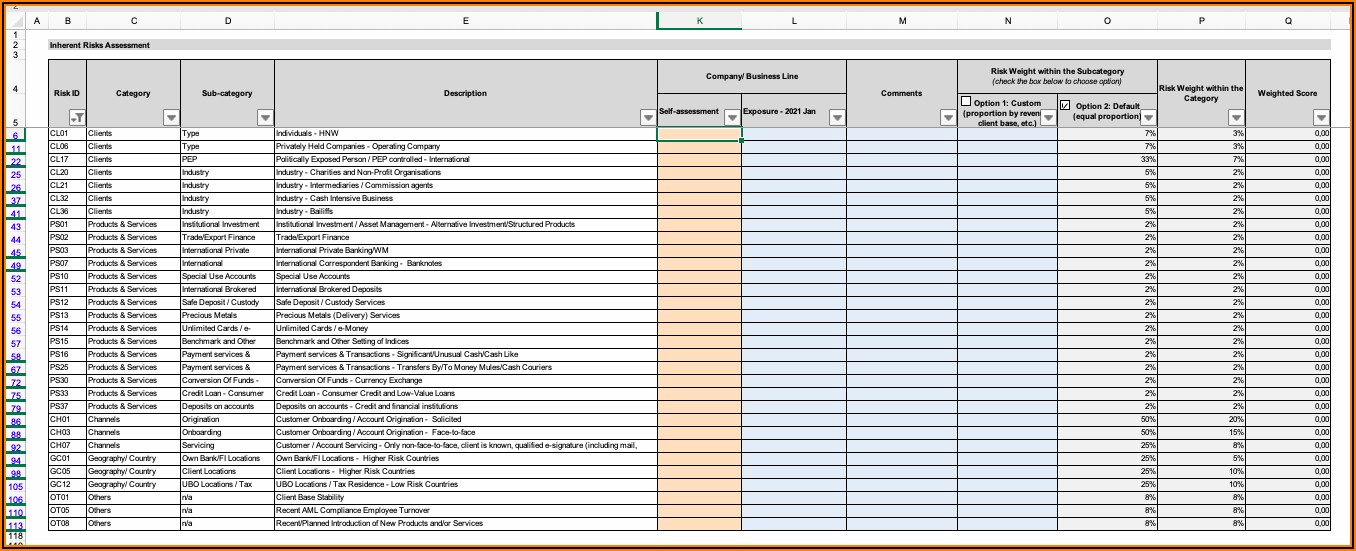Select row 6 header

16,134
